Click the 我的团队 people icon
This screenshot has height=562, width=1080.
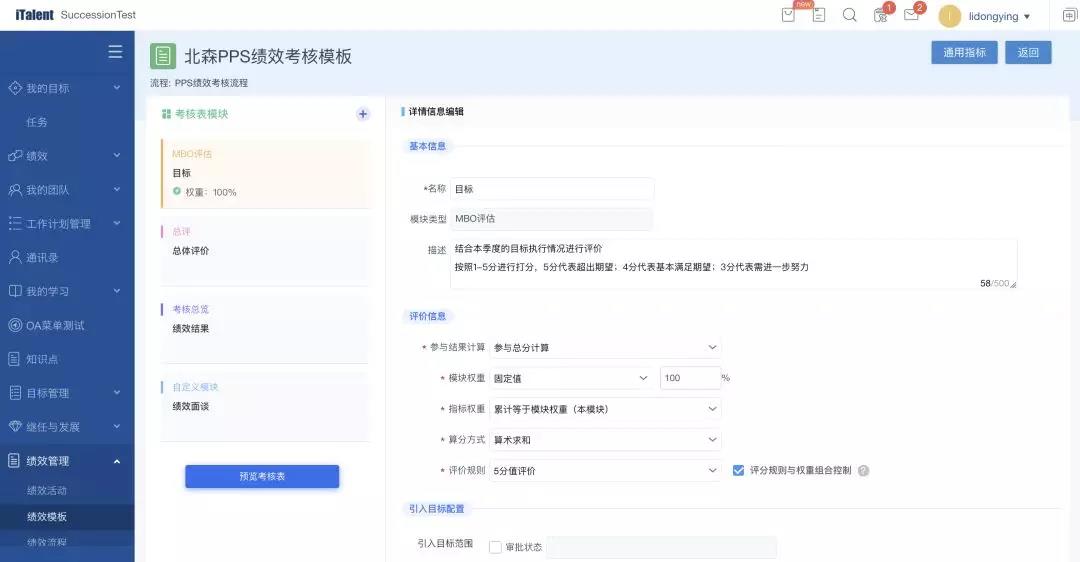click(15, 189)
